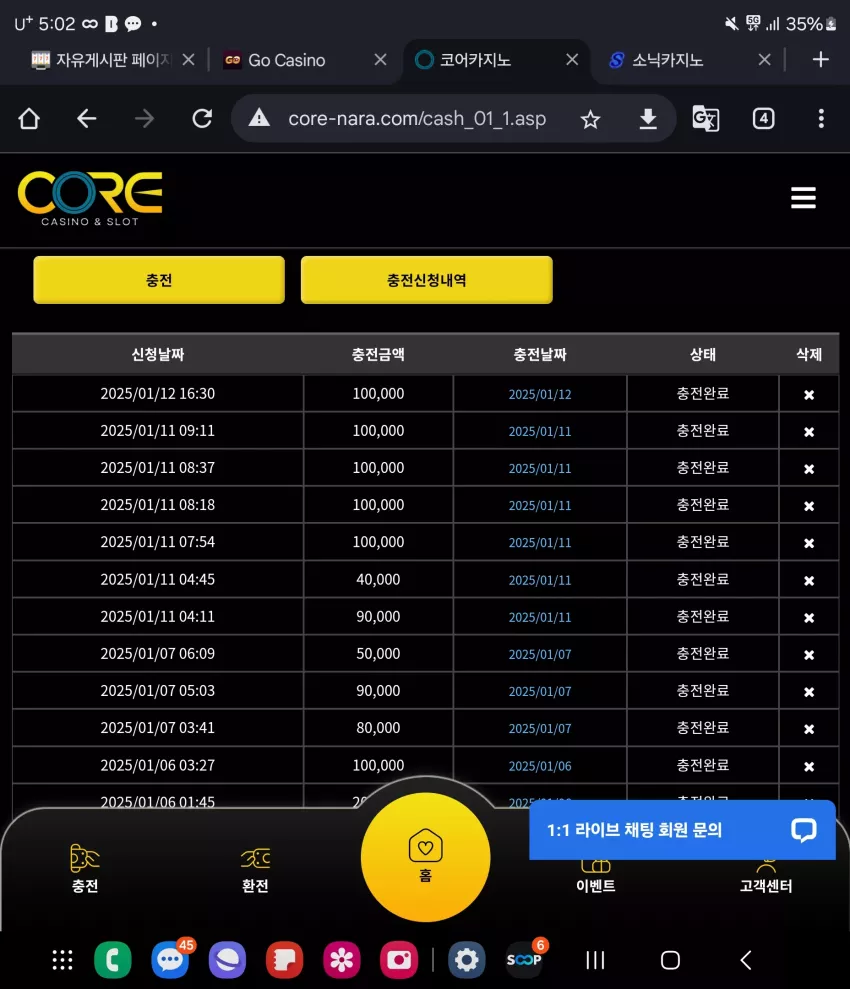Click the 신청날짜 column header
850x989 pixels.
tap(158, 354)
